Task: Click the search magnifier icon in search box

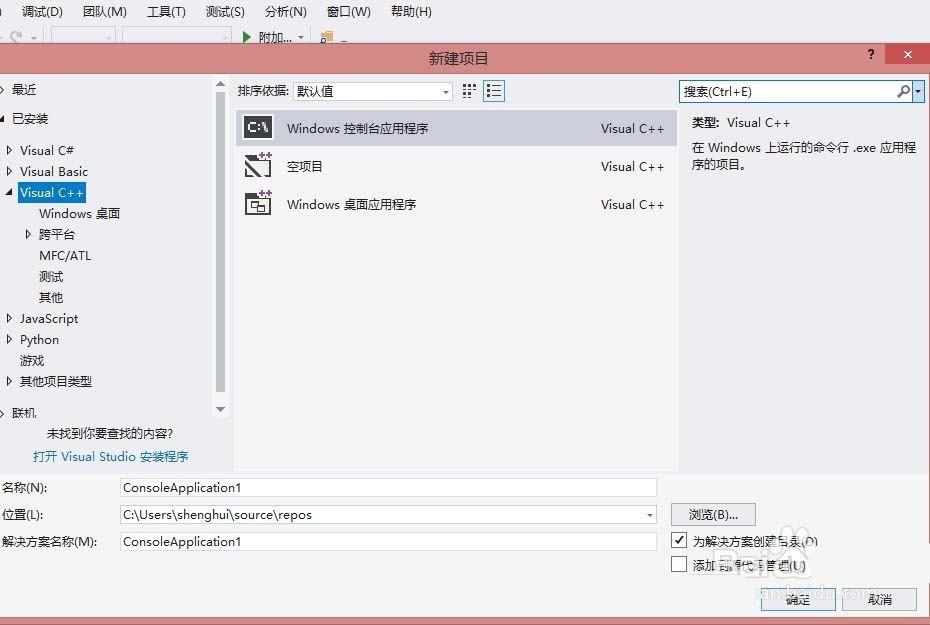Action: 903,91
